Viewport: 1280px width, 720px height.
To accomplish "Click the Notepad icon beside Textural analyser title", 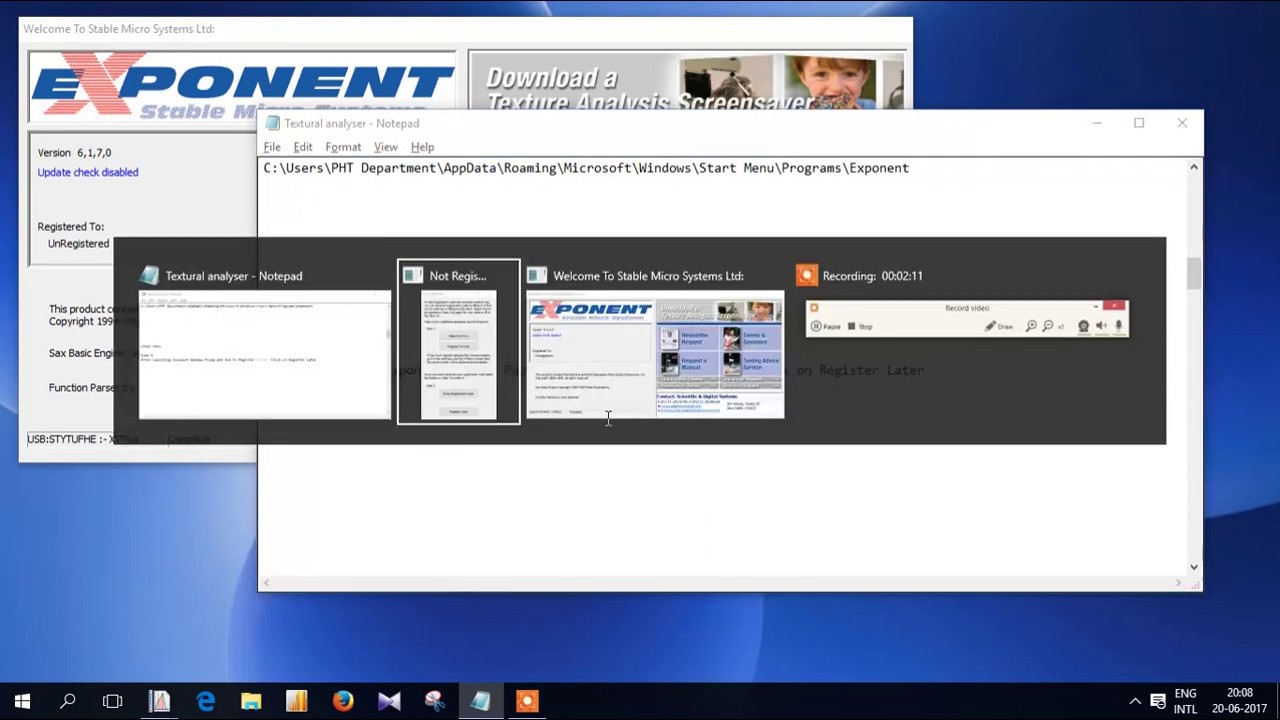I will (x=149, y=275).
